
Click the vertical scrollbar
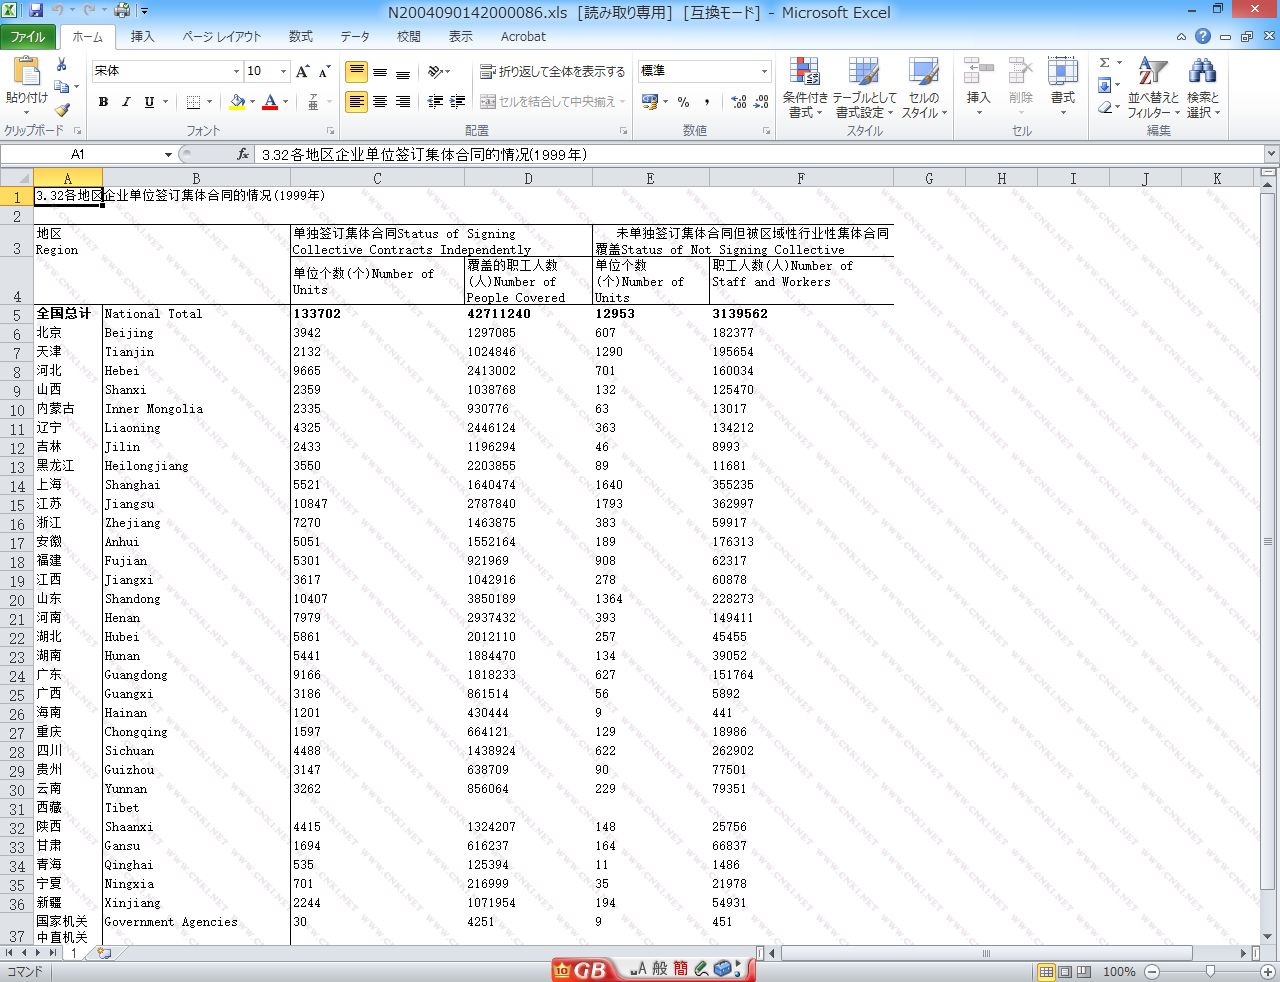click(x=1268, y=541)
